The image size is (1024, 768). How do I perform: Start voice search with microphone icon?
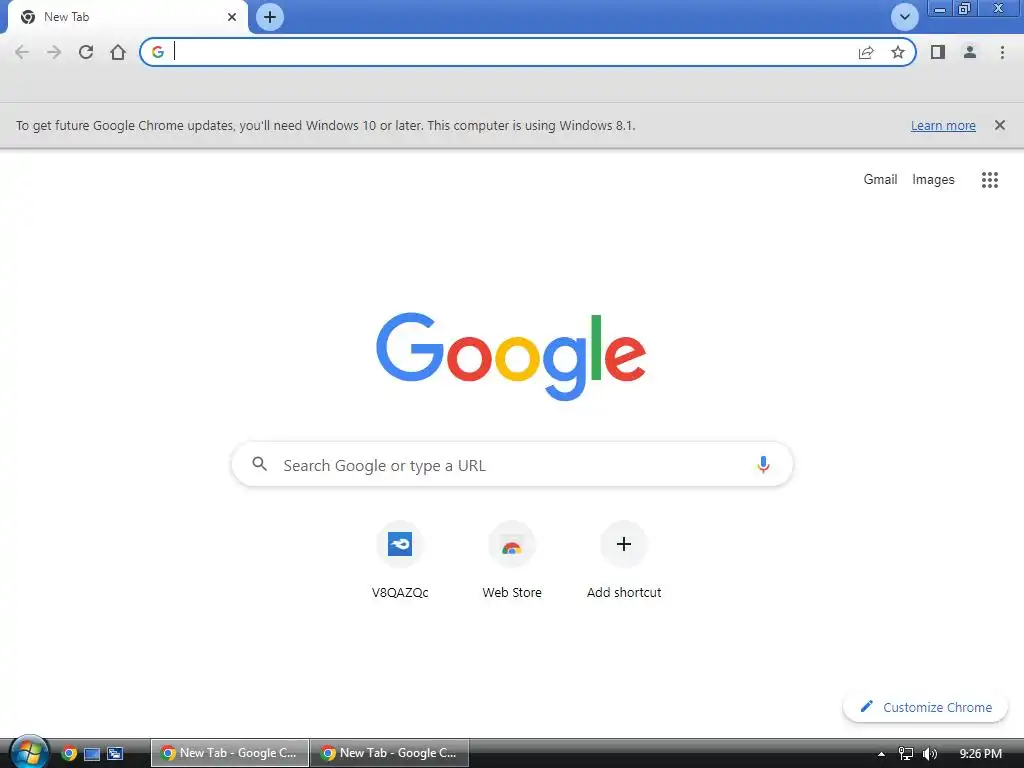[763, 464]
